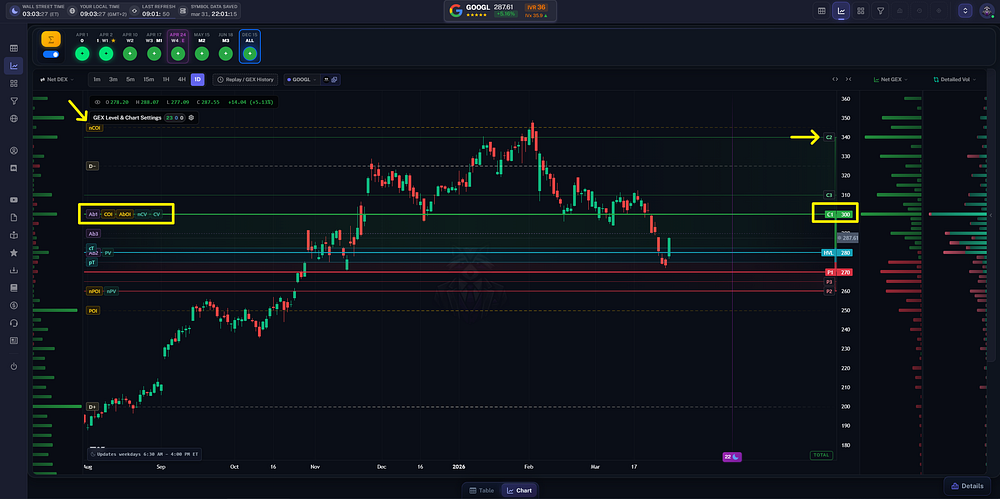Image resolution: width=1000 pixels, height=499 pixels.
Task: Open the Discord chat icon in sidebar
Action: [x=13, y=168]
